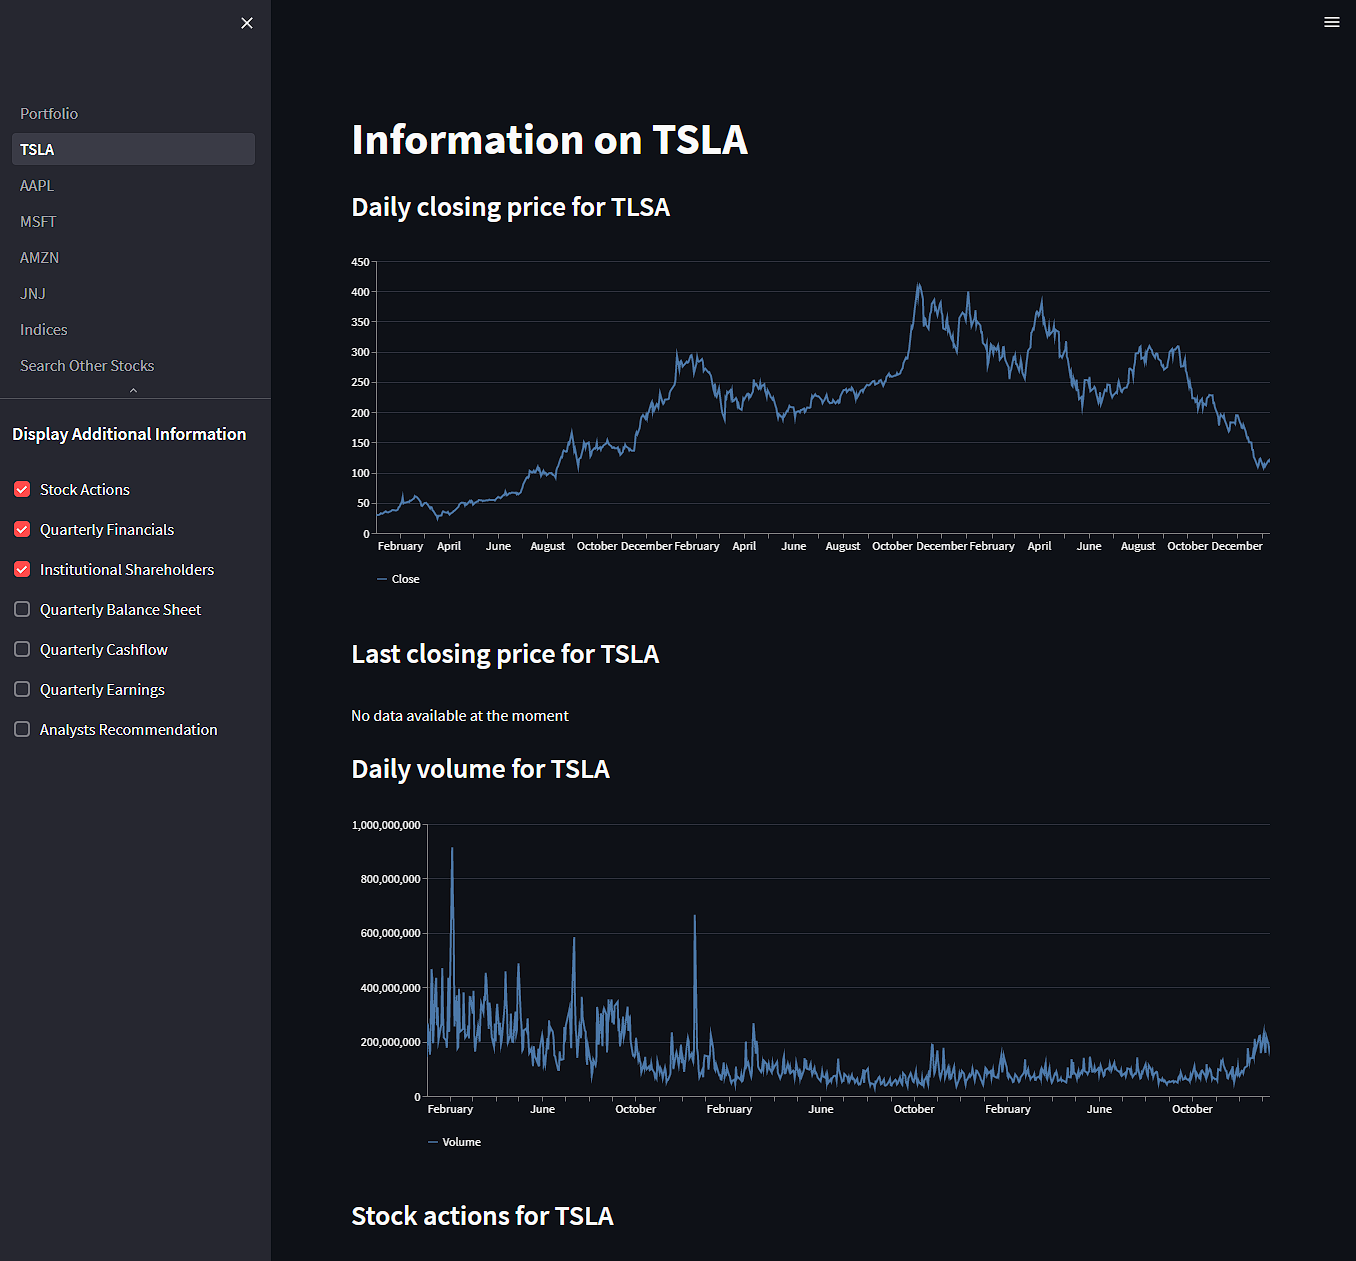The width and height of the screenshot is (1356, 1261).
Task: Uncheck Quarterly Financials
Action: pos(21,529)
